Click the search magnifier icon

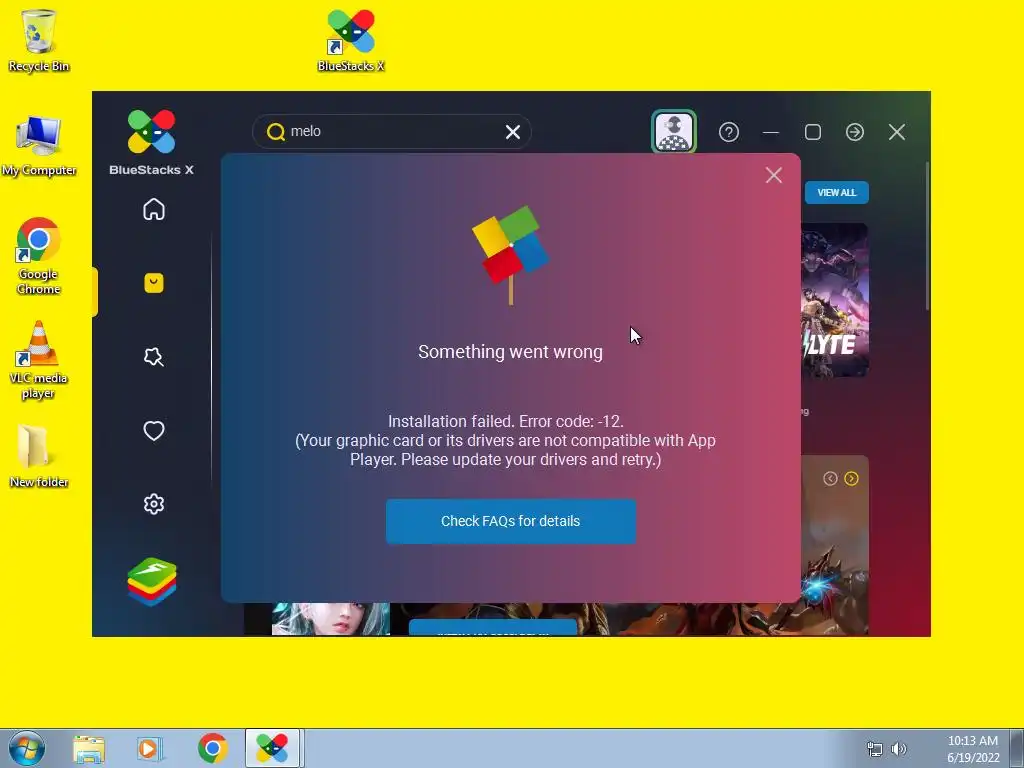point(276,132)
